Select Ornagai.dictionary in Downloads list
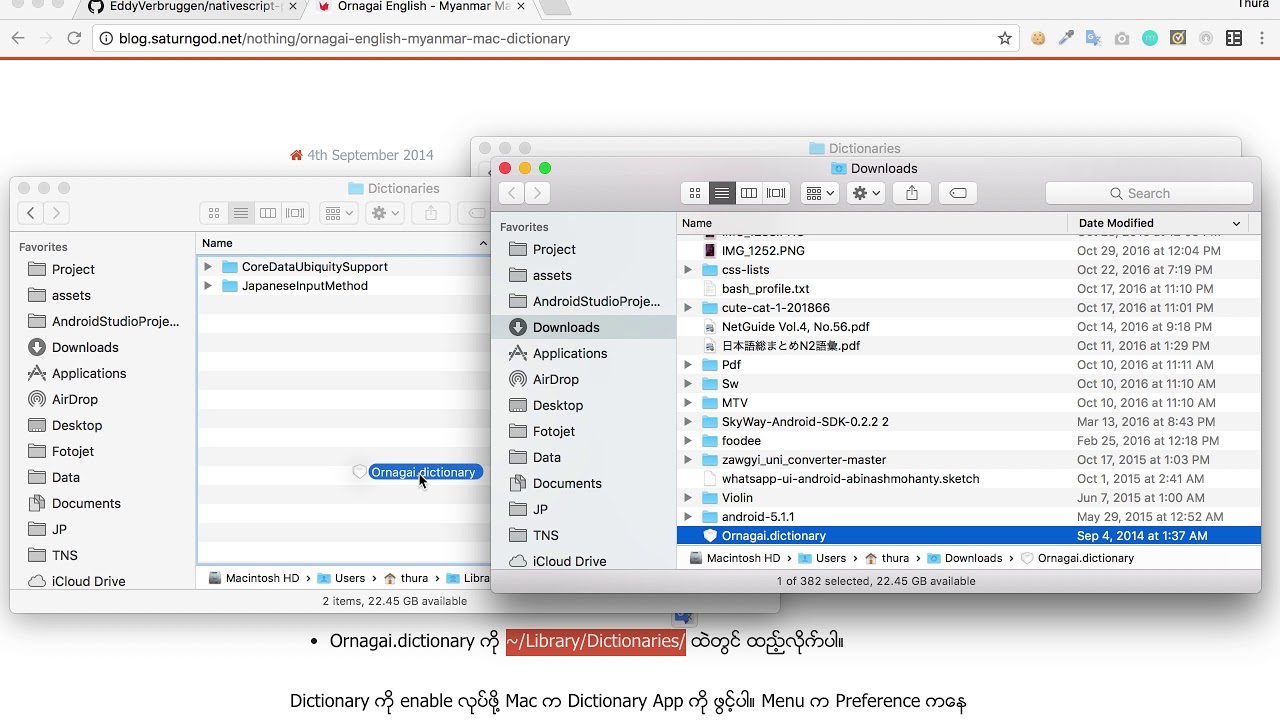The image size is (1280, 720). (968, 536)
